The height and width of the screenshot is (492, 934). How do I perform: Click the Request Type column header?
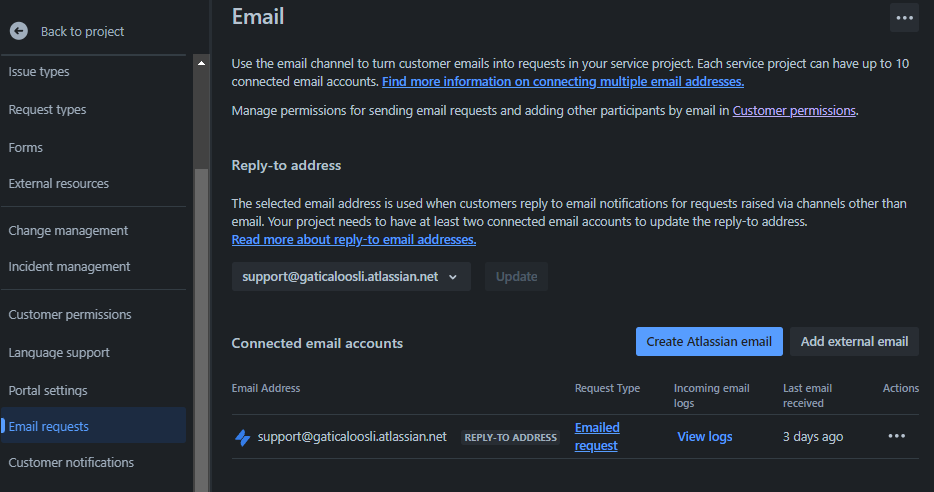coord(607,388)
